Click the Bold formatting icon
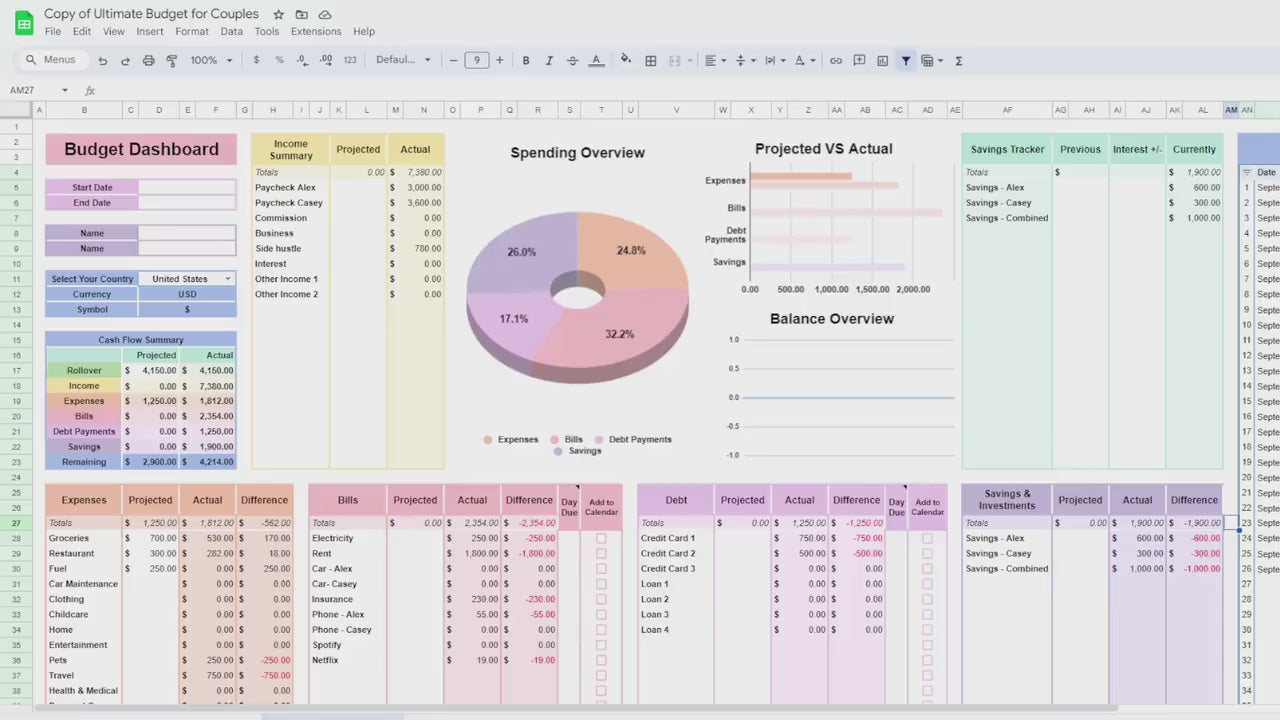 click(x=526, y=60)
